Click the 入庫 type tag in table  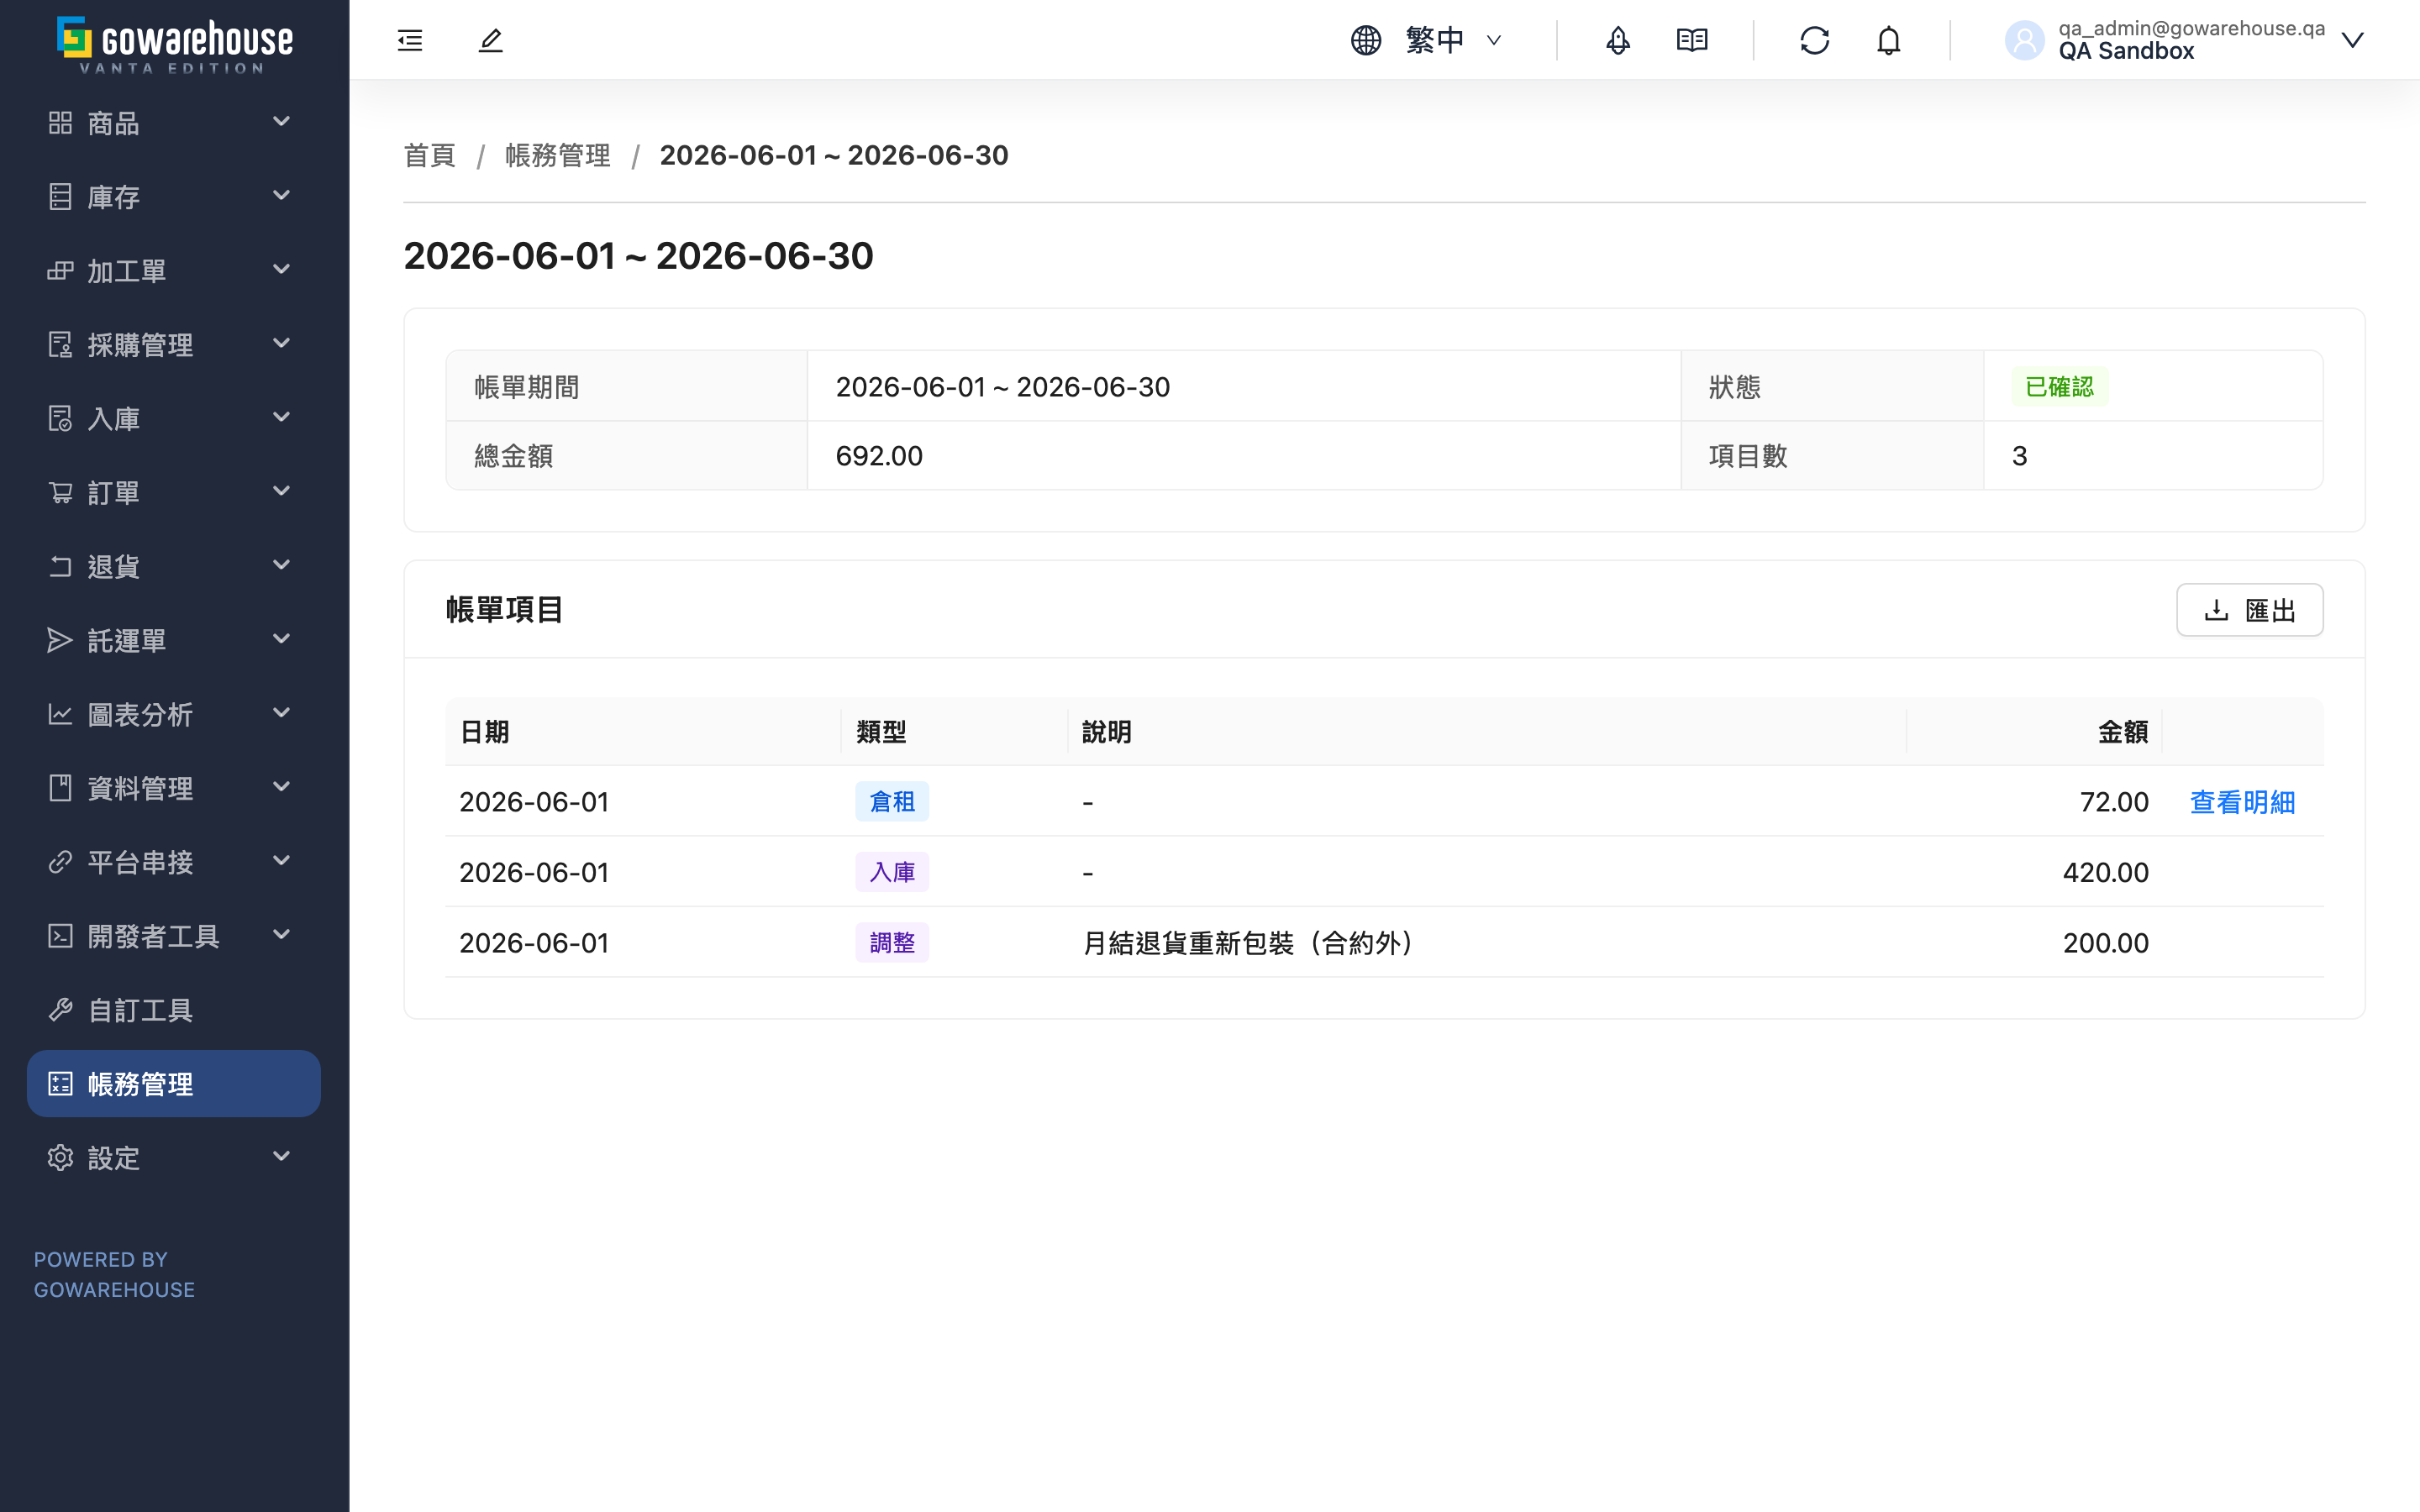point(892,872)
